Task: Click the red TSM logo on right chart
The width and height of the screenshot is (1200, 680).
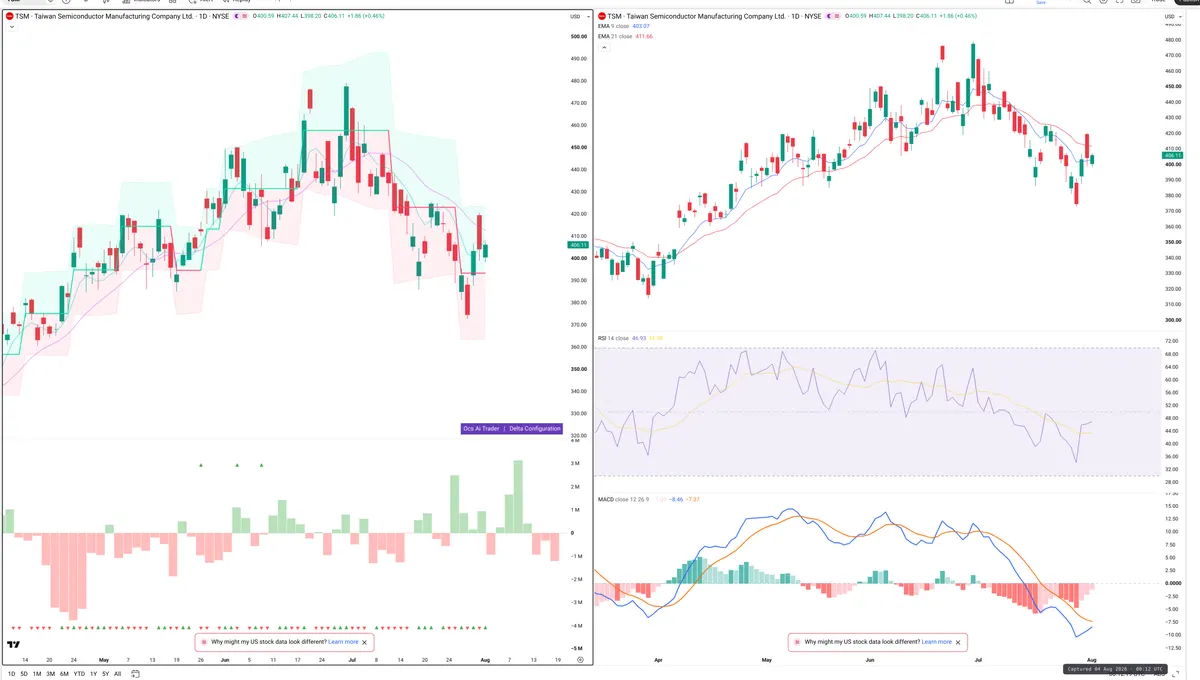Action: [600, 17]
